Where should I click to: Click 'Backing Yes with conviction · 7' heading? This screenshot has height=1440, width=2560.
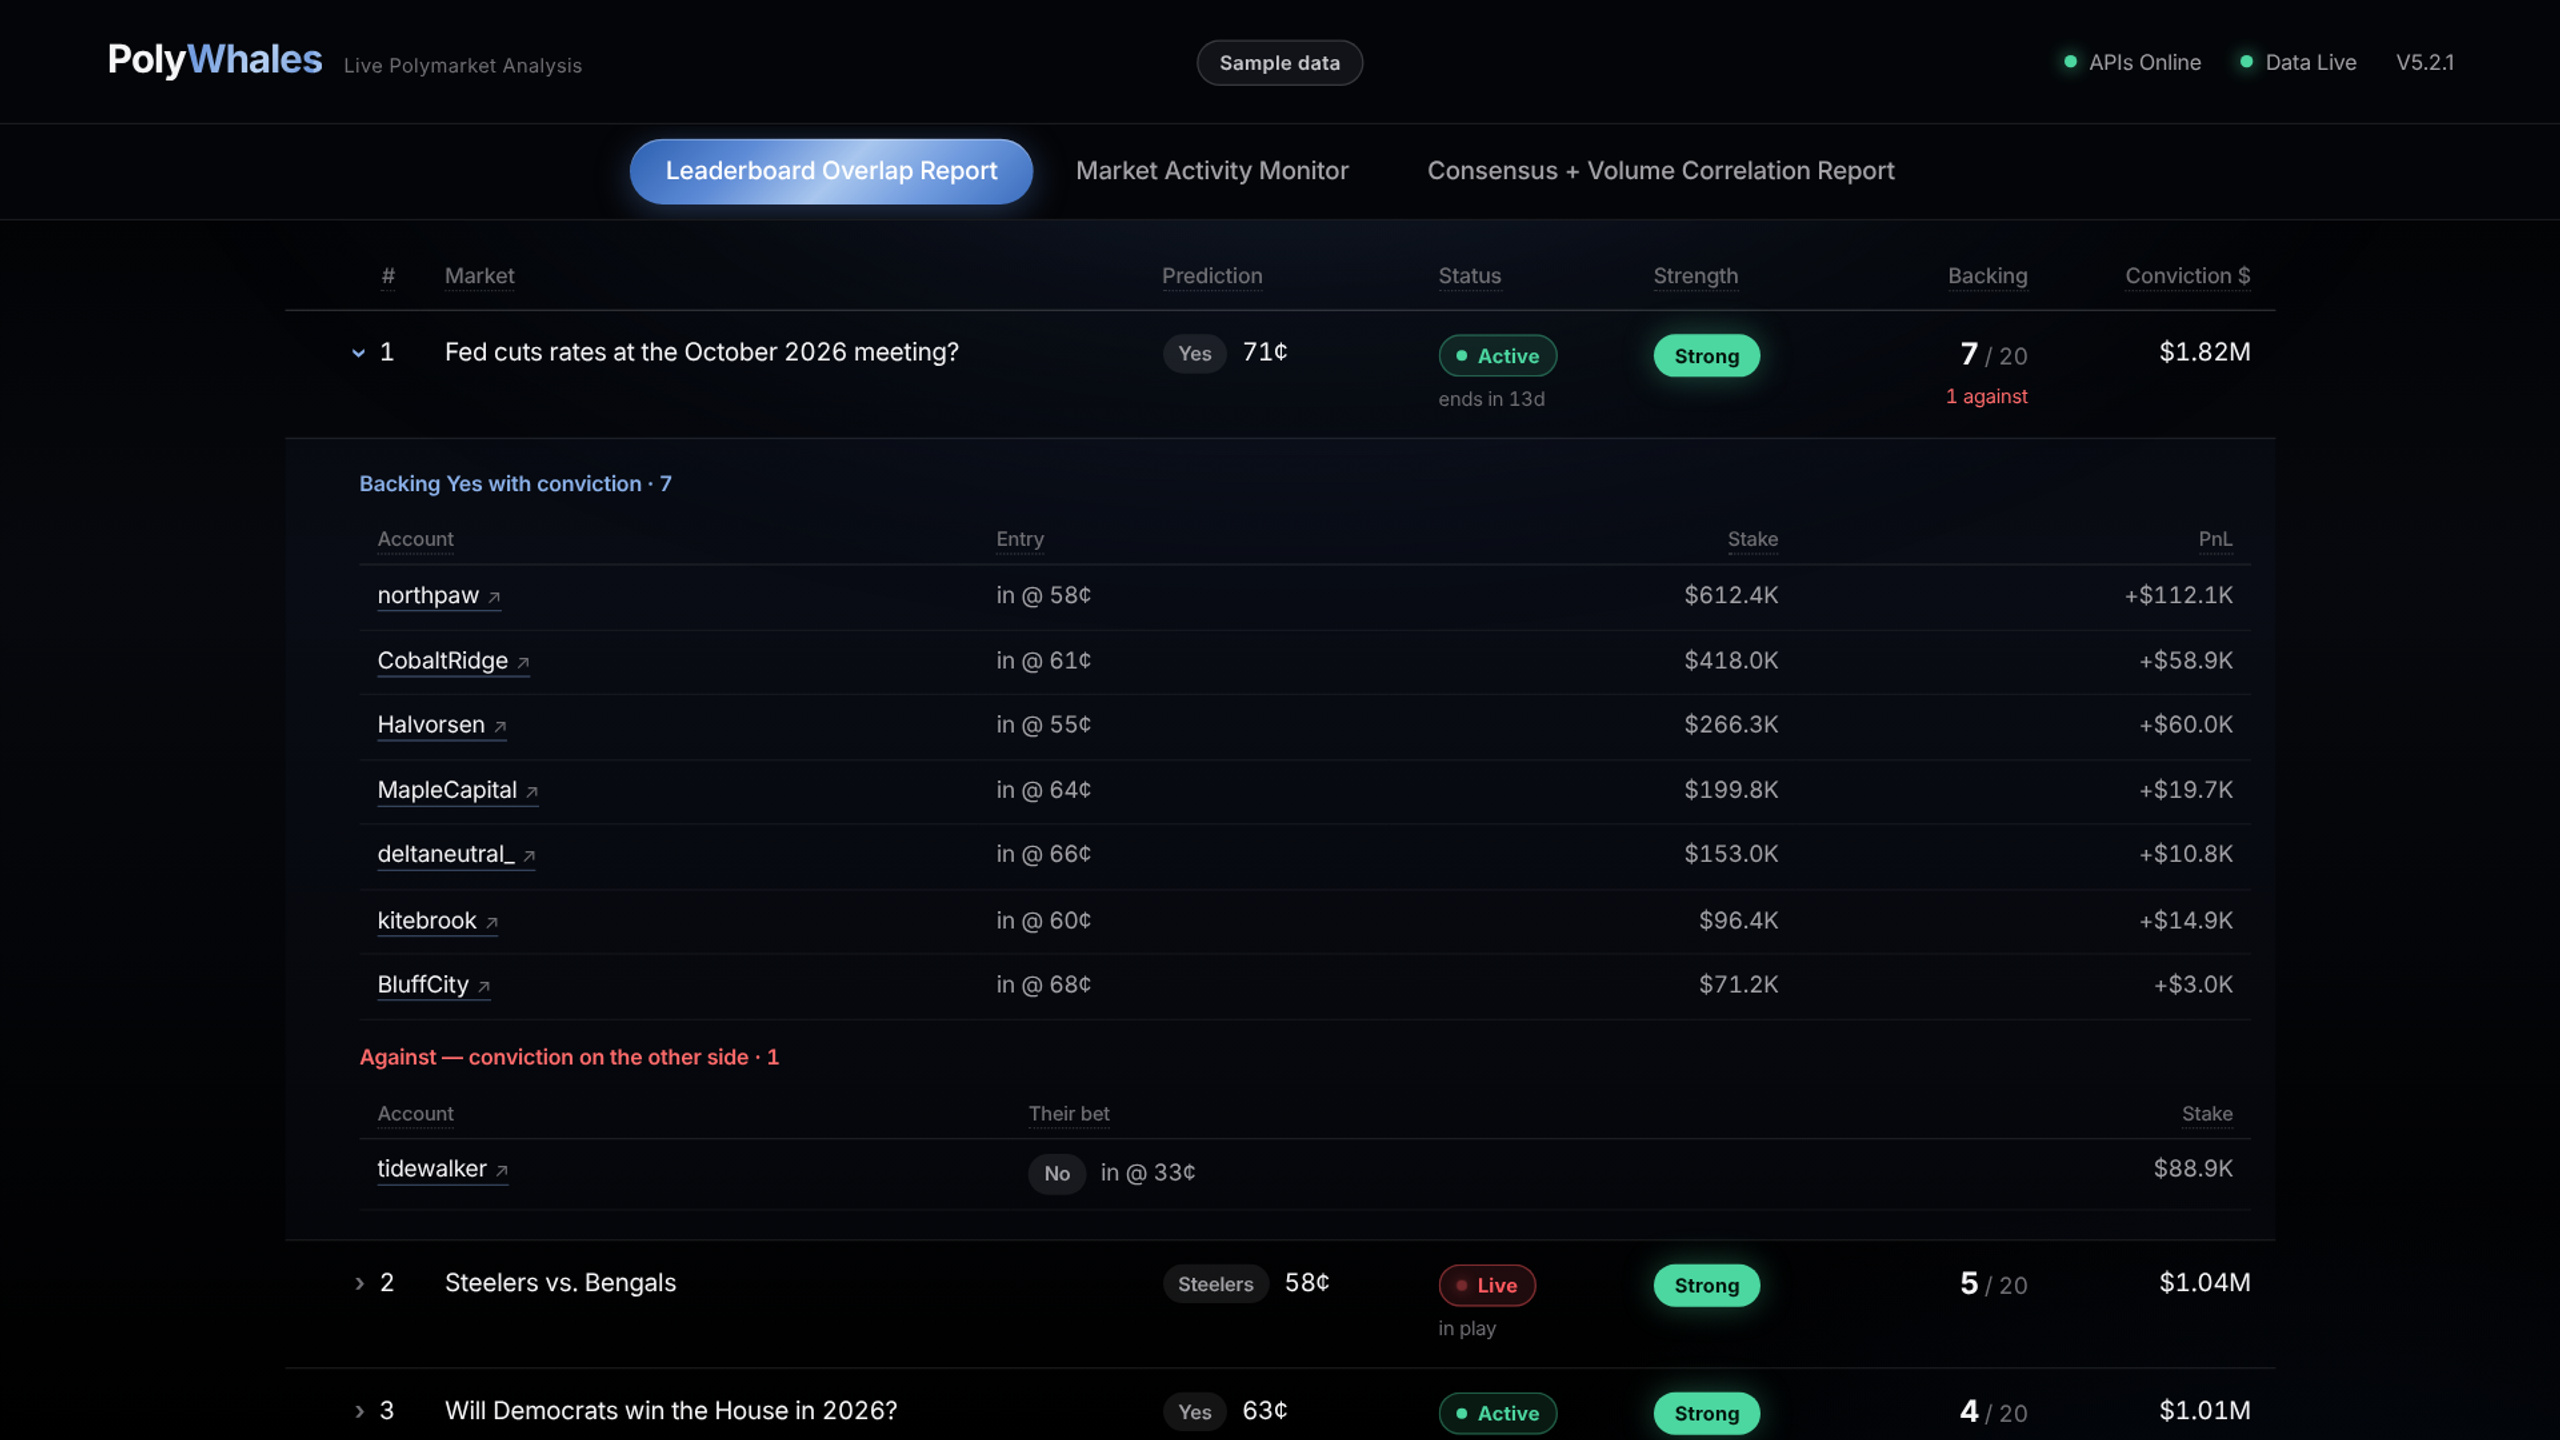click(515, 484)
